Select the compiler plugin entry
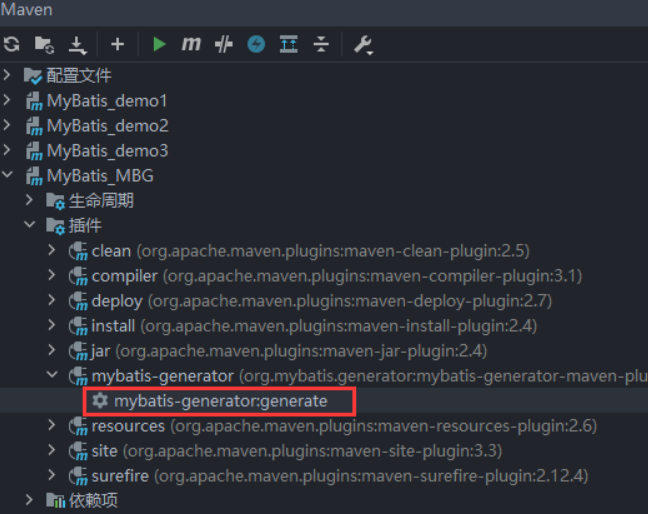 point(124,276)
